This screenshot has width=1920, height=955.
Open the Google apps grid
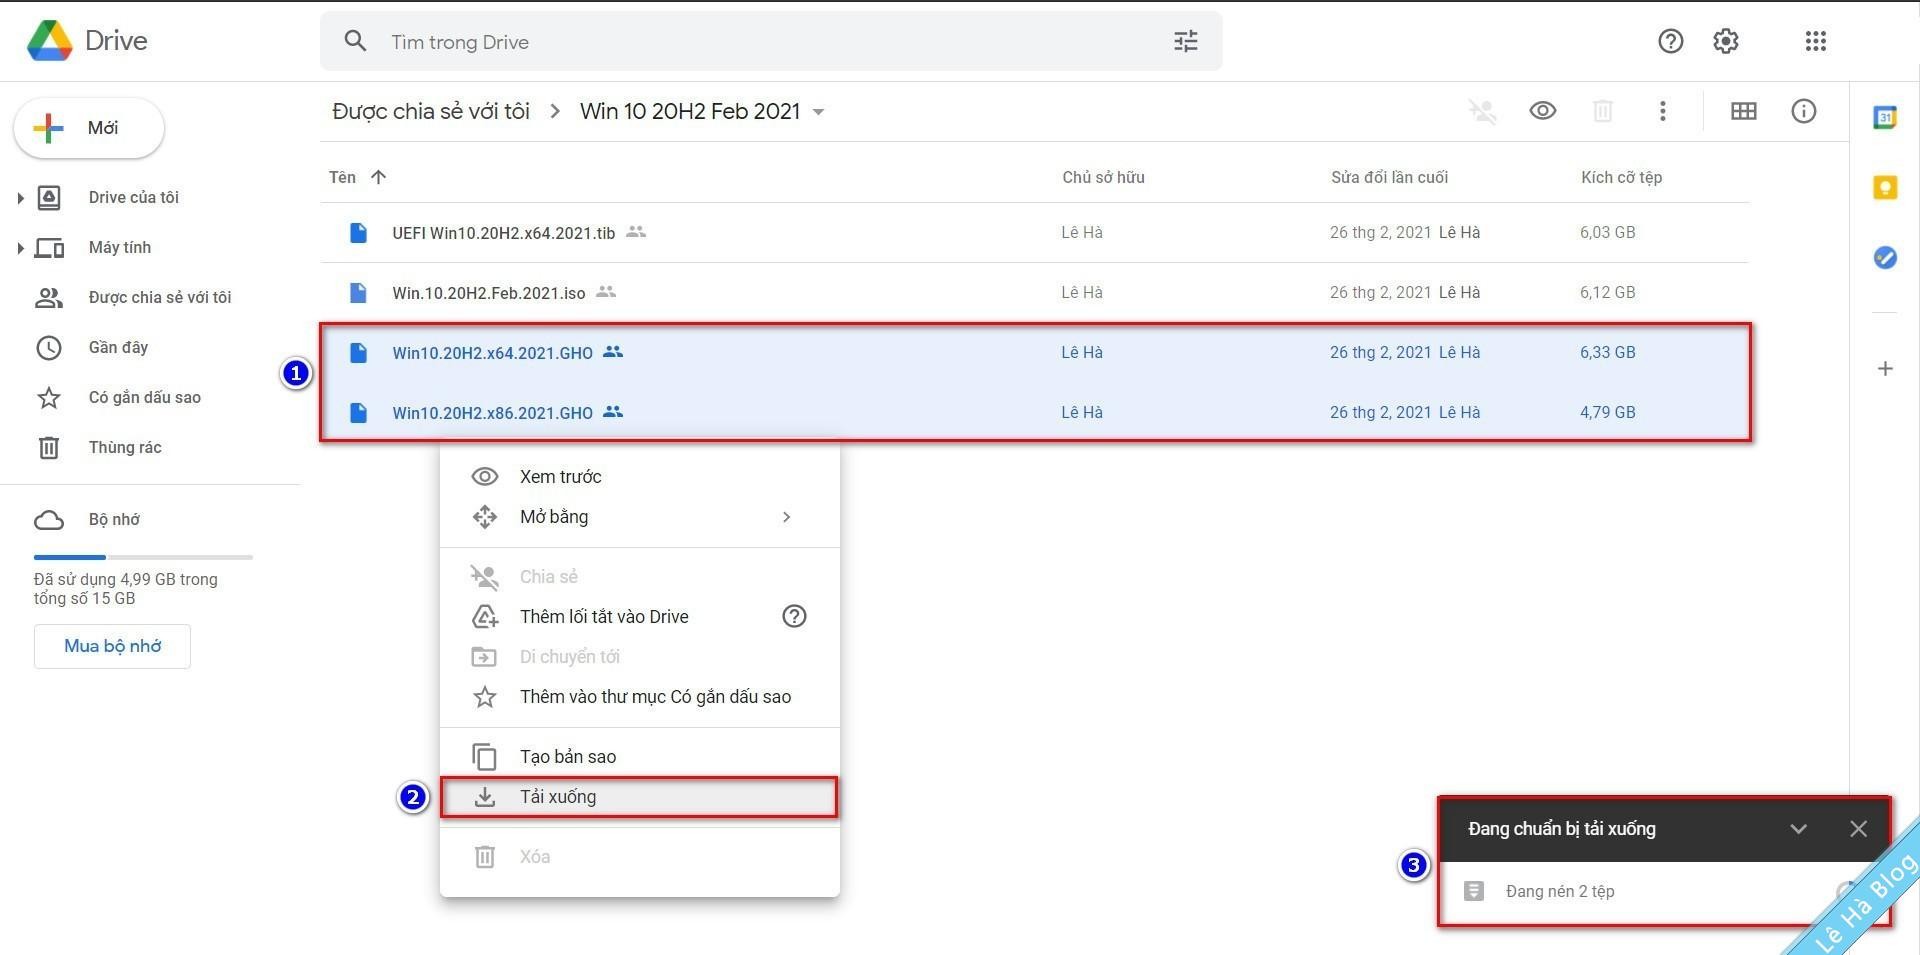click(1815, 41)
